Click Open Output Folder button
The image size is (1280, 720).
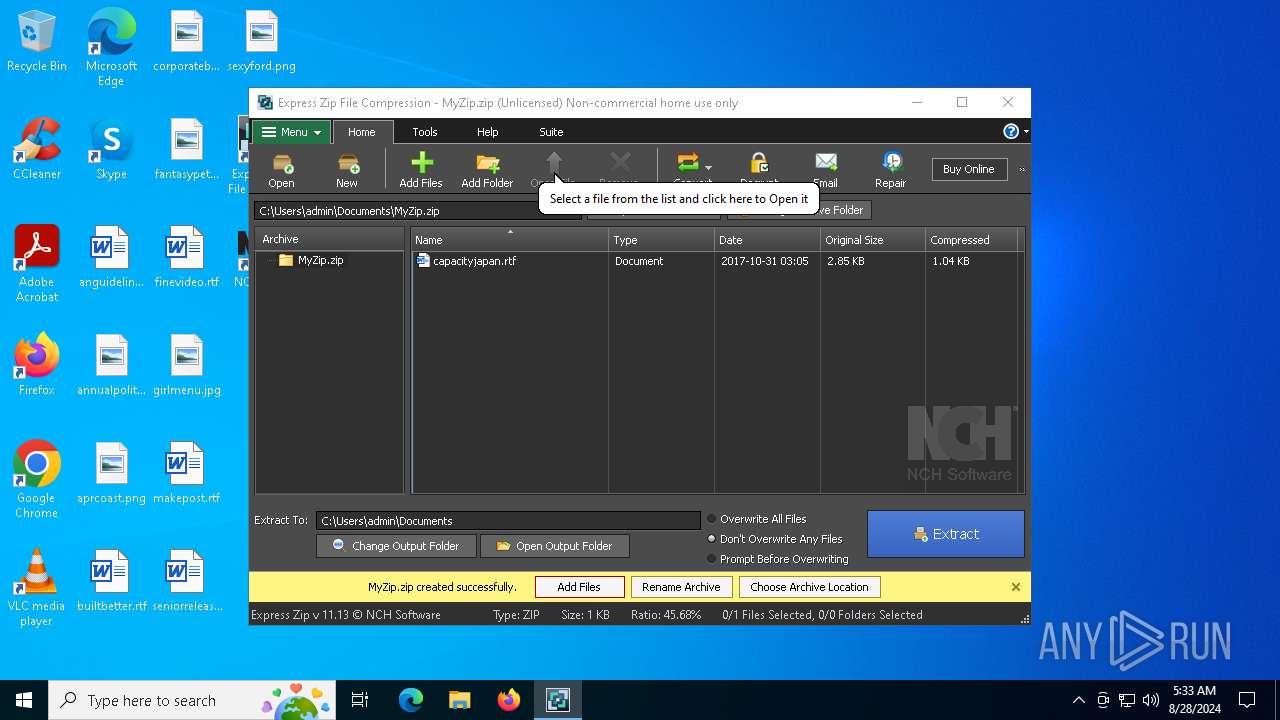pyautogui.click(x=555, y=546)
